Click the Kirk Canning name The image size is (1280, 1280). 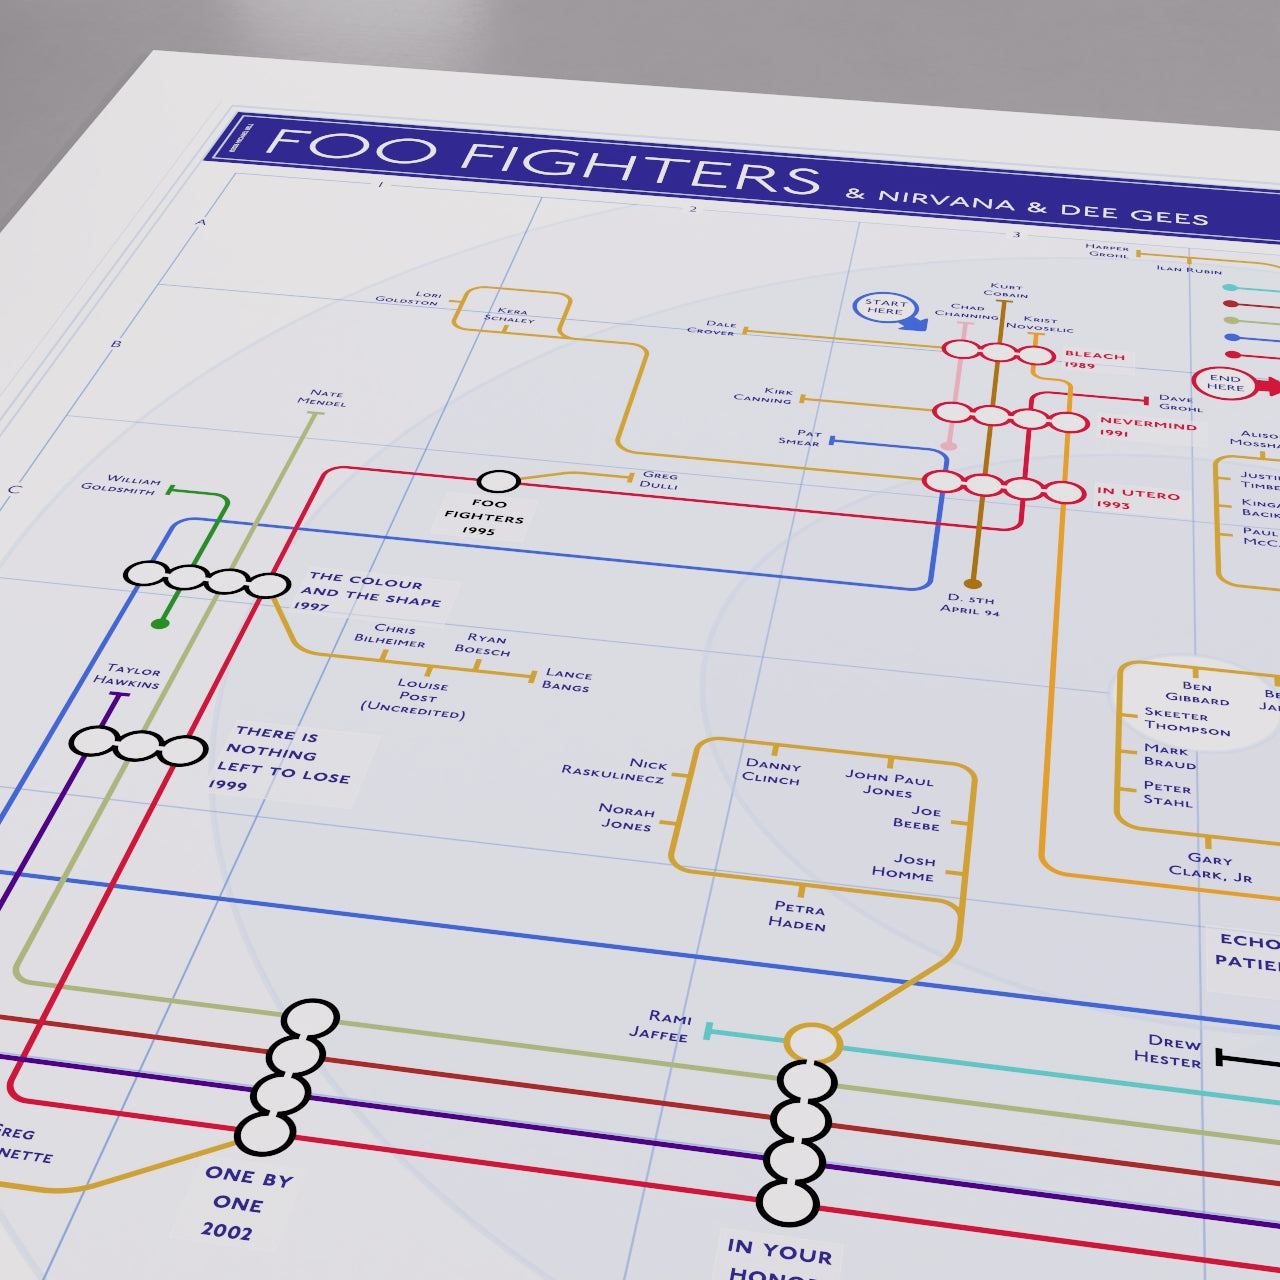(764, 396)
